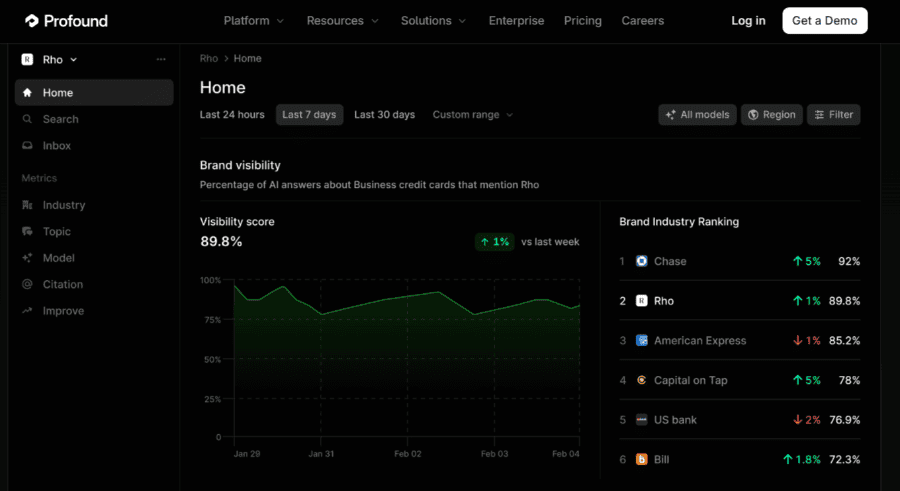Expand the Custom range dropdown

472,114
